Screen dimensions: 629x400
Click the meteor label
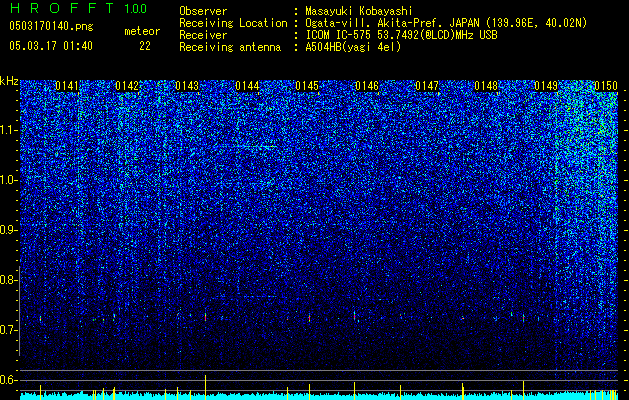[142, 31]
